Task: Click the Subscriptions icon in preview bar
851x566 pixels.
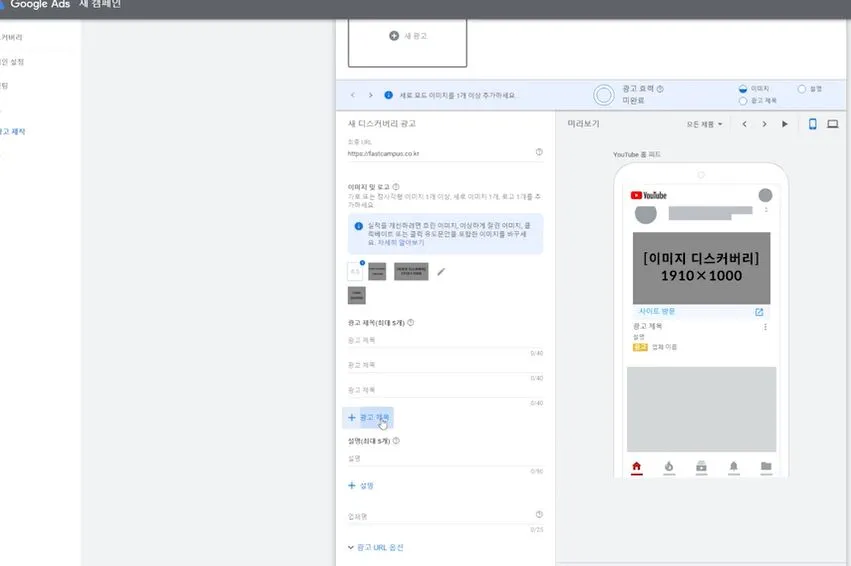Action: pos(701,467)
